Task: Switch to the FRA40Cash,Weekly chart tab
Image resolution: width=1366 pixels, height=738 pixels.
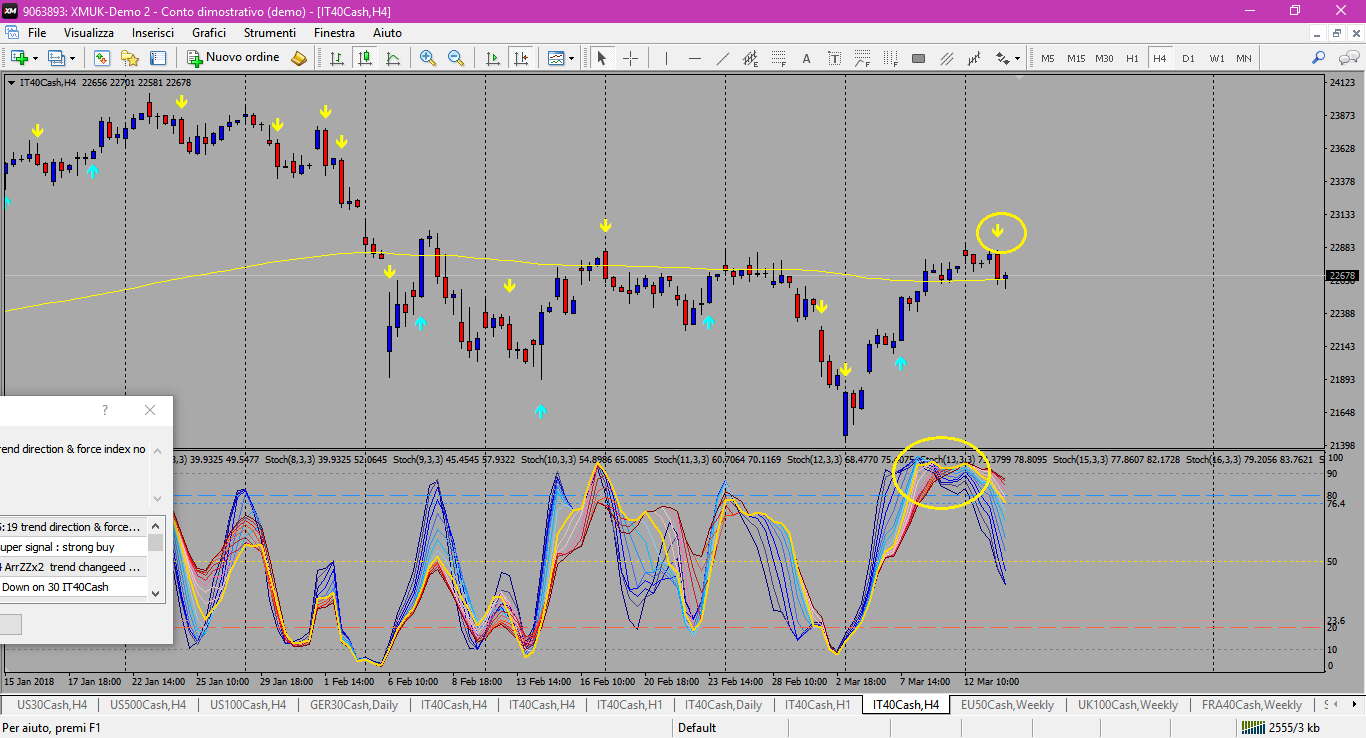Action: click(1252, 705)
